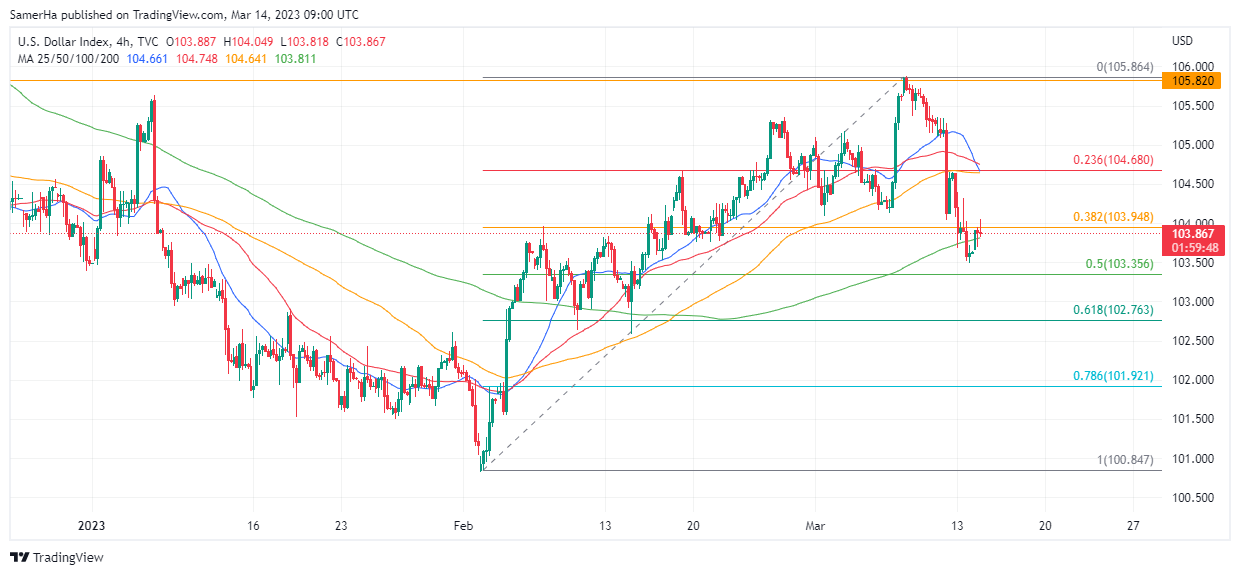This screenshot has height=575, width=1240.
Task: Select the 0.382(103.948) Fibonacci level label
Action: 1113,217
